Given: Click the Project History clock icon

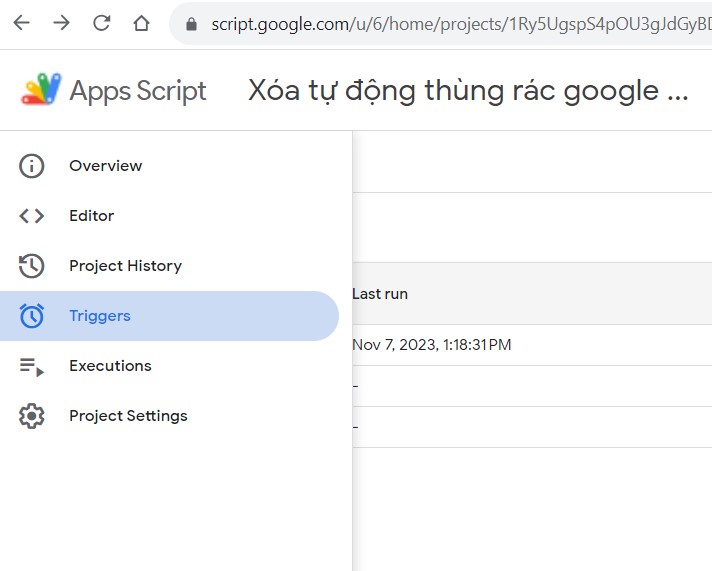Looking at the screenshot, I should coord(31,266).
